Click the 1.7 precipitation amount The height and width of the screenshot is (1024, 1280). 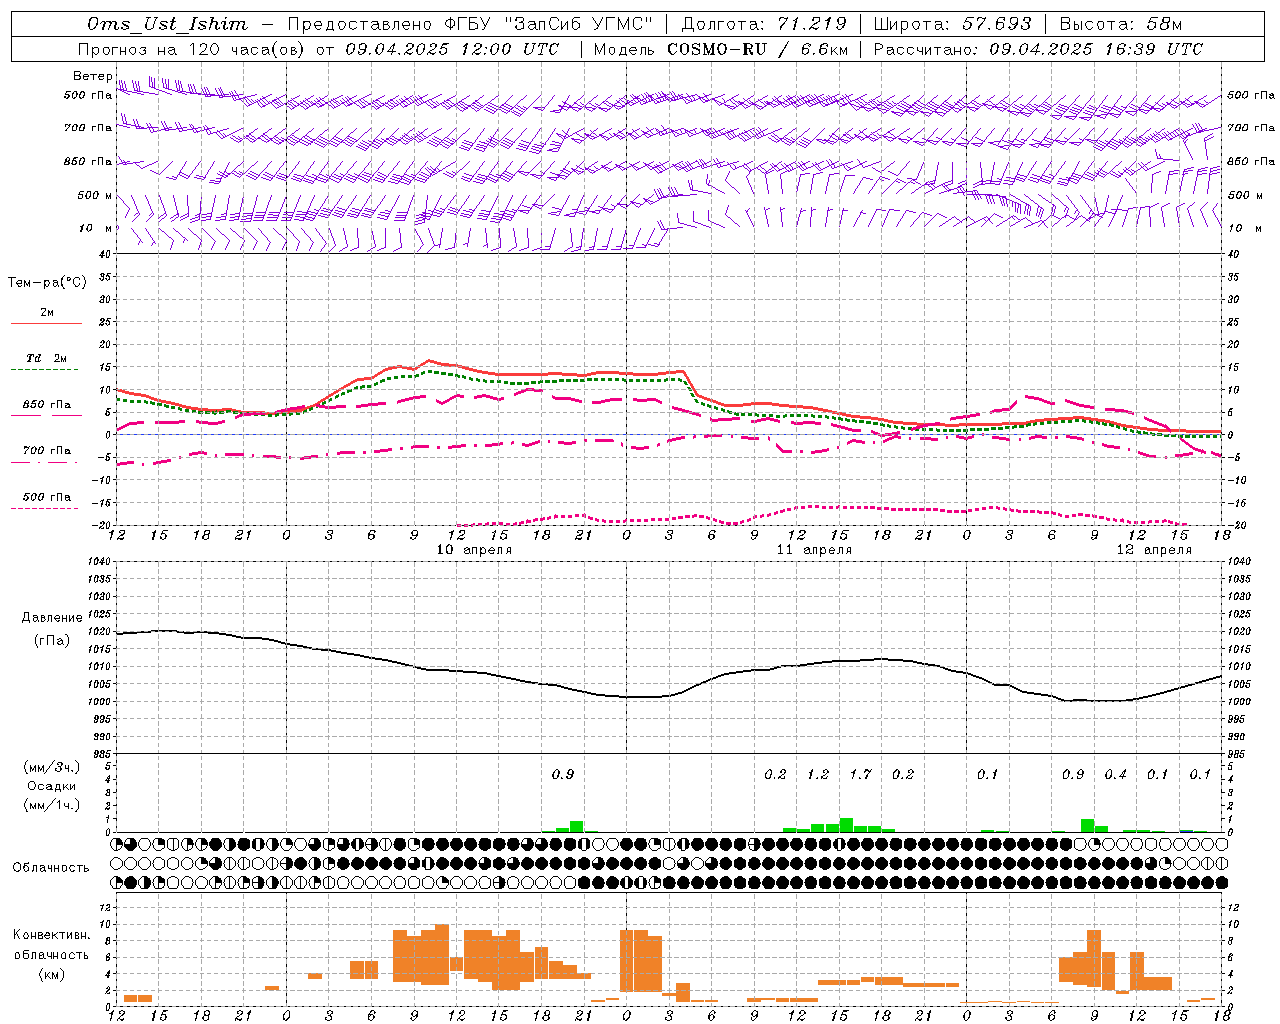coord(861,774)
